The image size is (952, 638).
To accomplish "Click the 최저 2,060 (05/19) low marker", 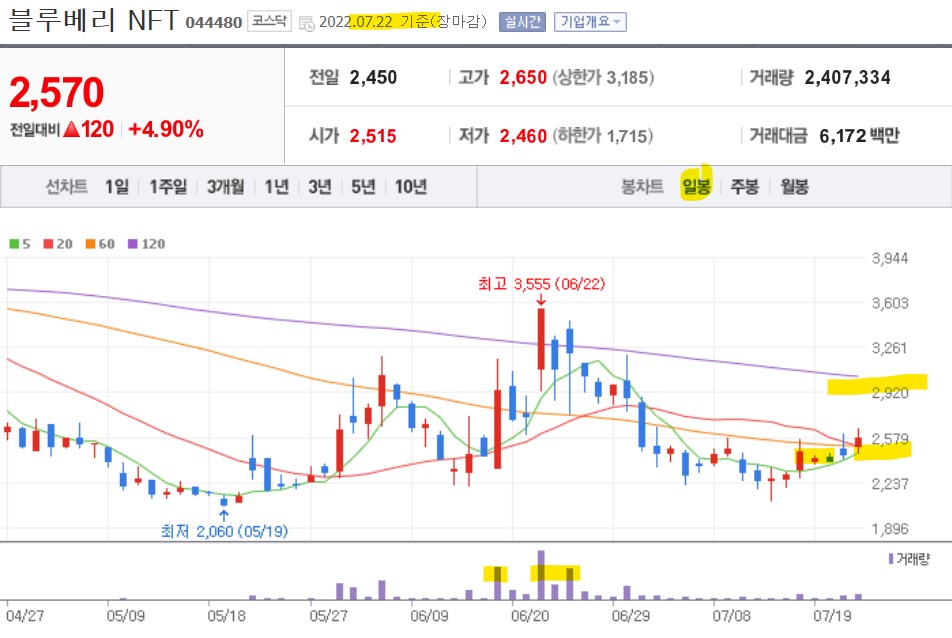I will click(224, 531).
